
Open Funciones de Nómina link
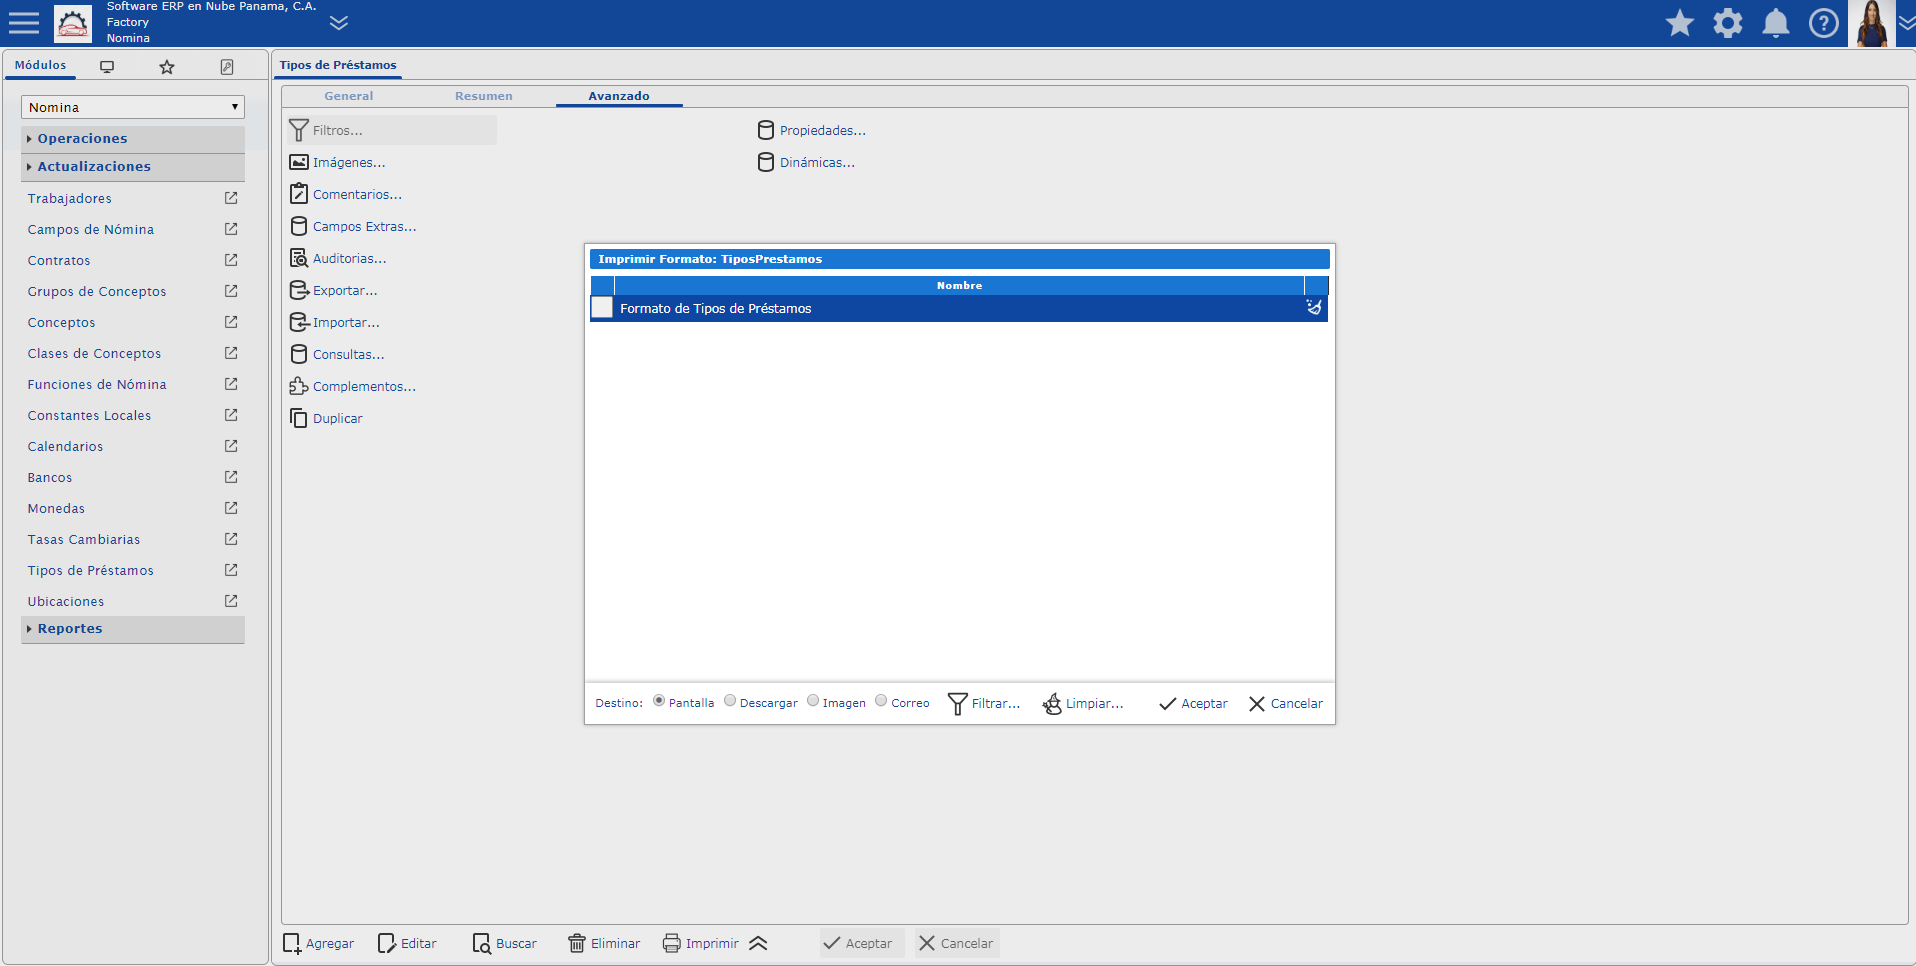(97, 385)
